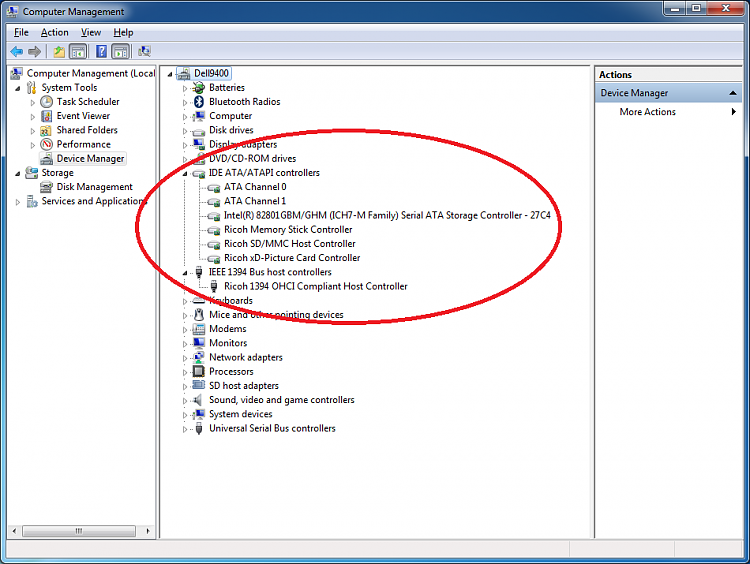The width and height of the screenshot is (750, 564).
Task: Click the Monitors category icon
Action: pos(199,343)
